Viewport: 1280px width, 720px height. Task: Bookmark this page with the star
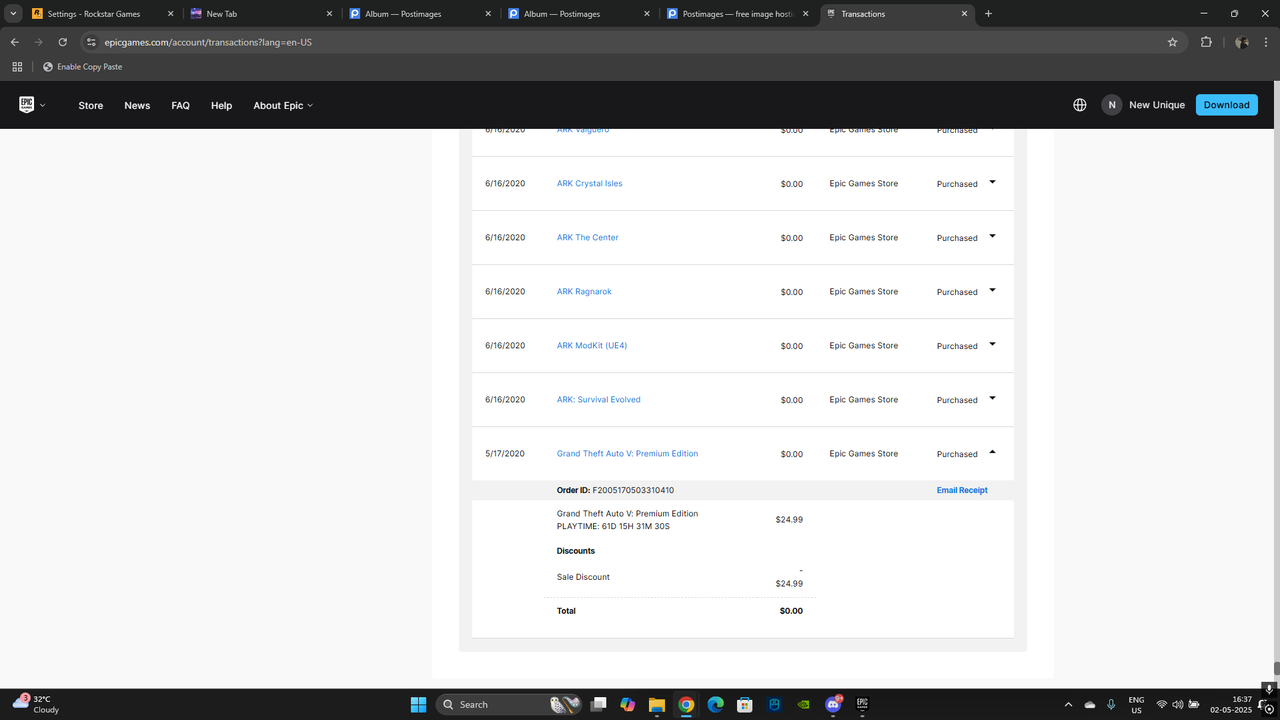(1172, 42)
